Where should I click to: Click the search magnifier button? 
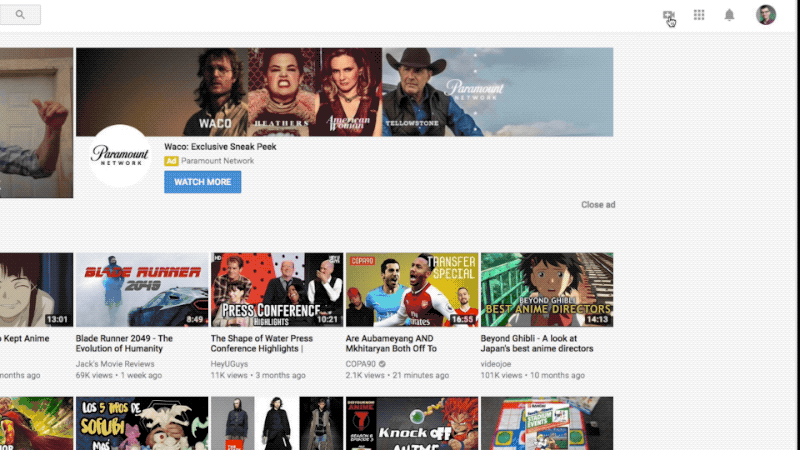[x=20, y=15]
